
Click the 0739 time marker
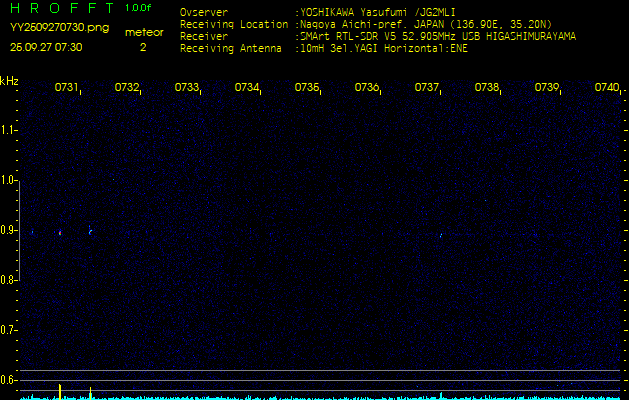546,87
